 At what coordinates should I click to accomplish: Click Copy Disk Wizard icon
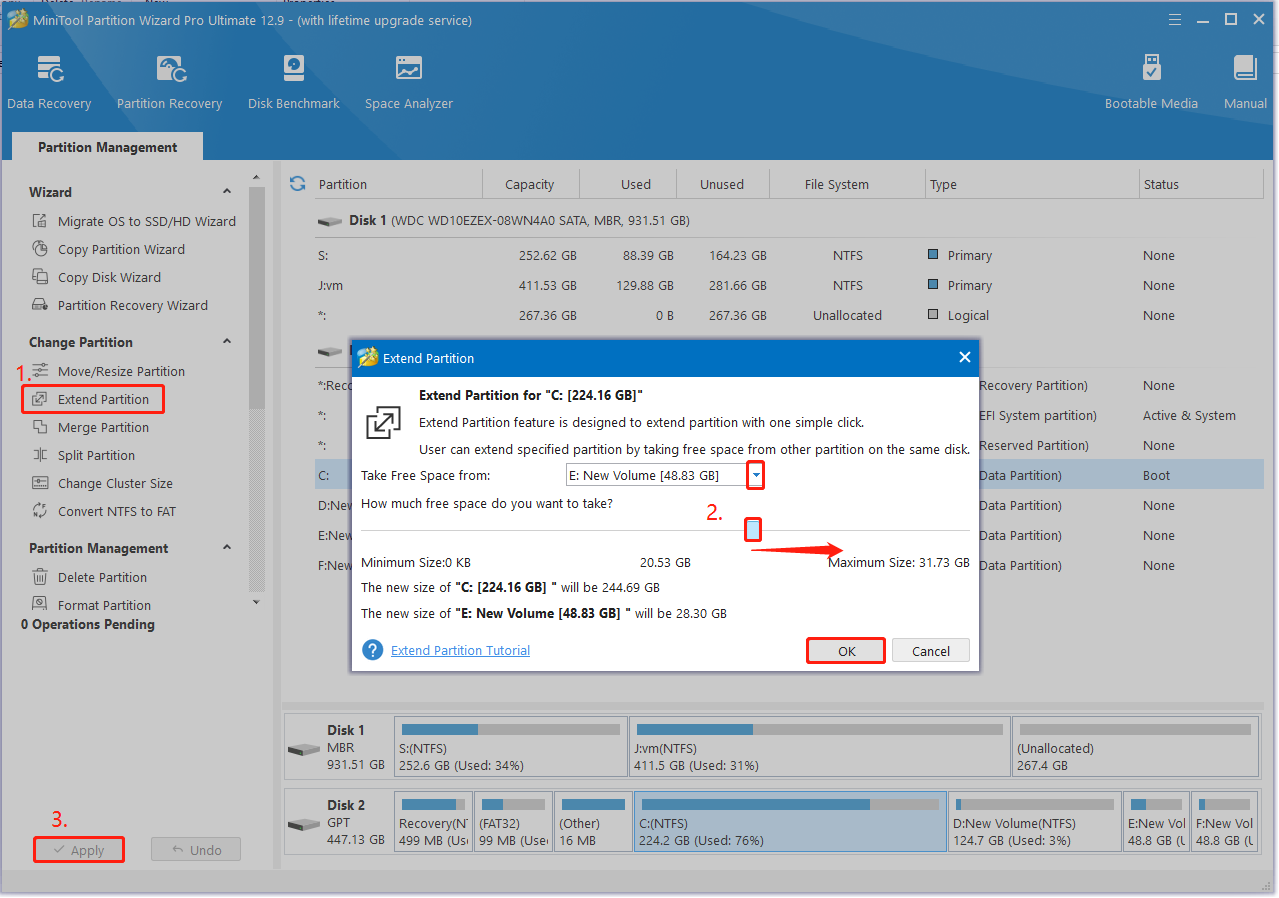point(40,277)
